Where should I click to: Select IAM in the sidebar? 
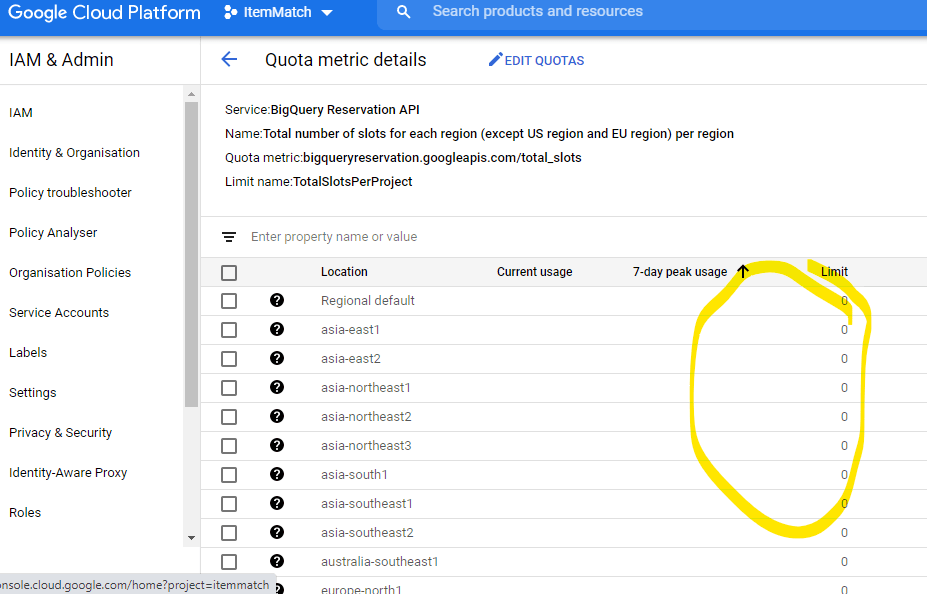[x=21, y=112]
